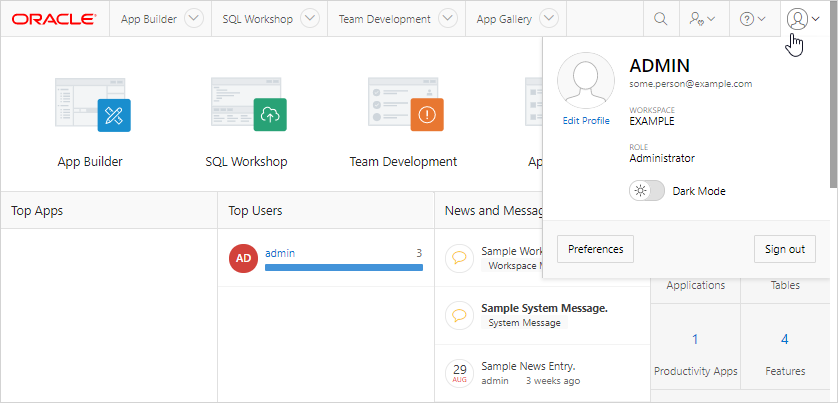The image size is (838, 403).
Task: Click the some.person@example.com email text
Action: tap(691, 84)
